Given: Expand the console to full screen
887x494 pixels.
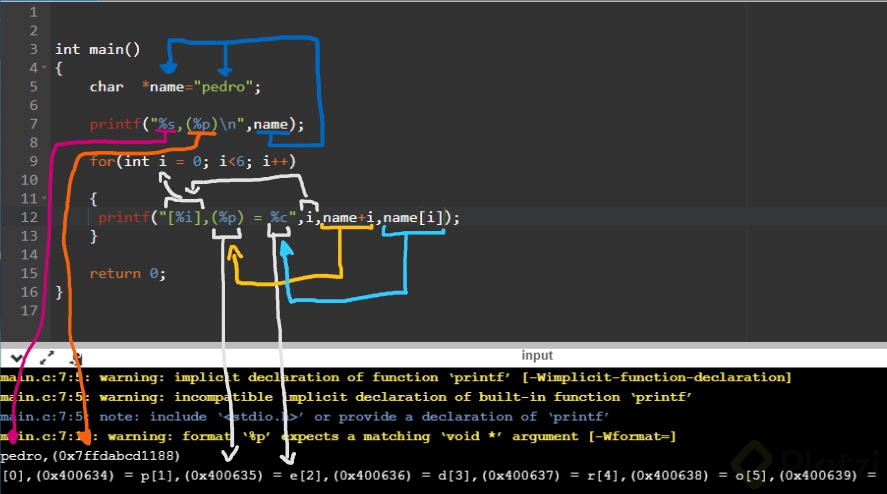Looking at the screenshot, I should point(47,358).
